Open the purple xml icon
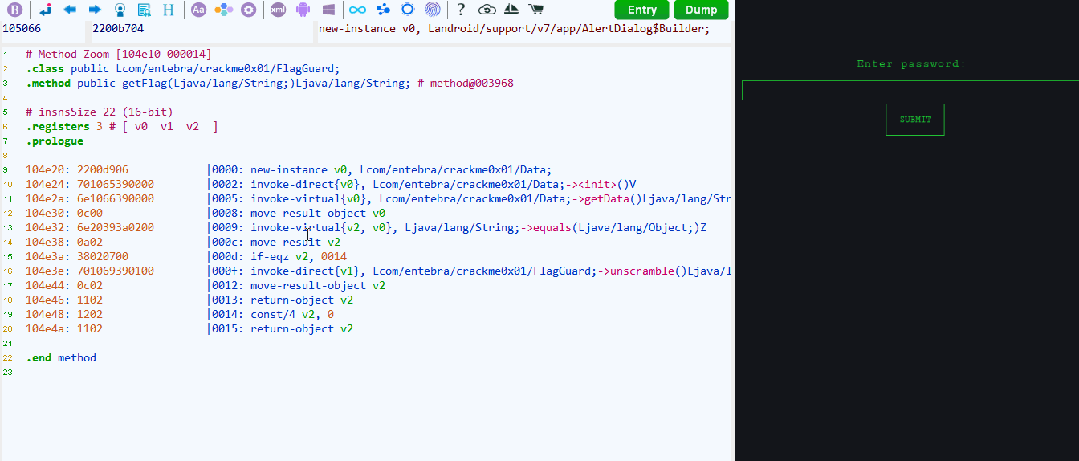The height and width of the screenshot is (461, 1079). (x=278, y=10)
